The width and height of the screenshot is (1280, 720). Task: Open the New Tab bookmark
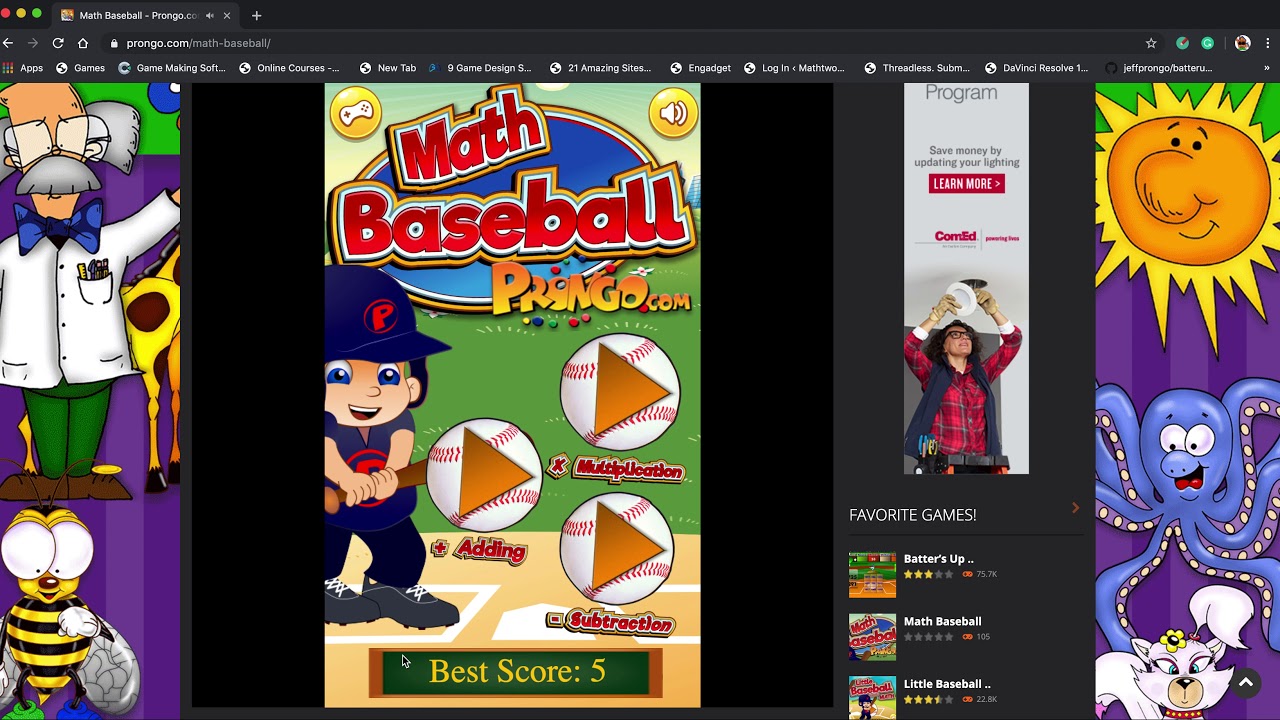click(387, 68)
